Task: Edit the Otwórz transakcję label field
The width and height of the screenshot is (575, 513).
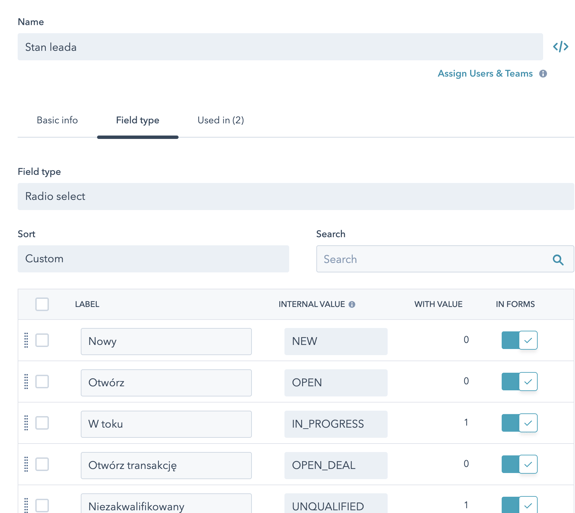Action: coord(166,465)
